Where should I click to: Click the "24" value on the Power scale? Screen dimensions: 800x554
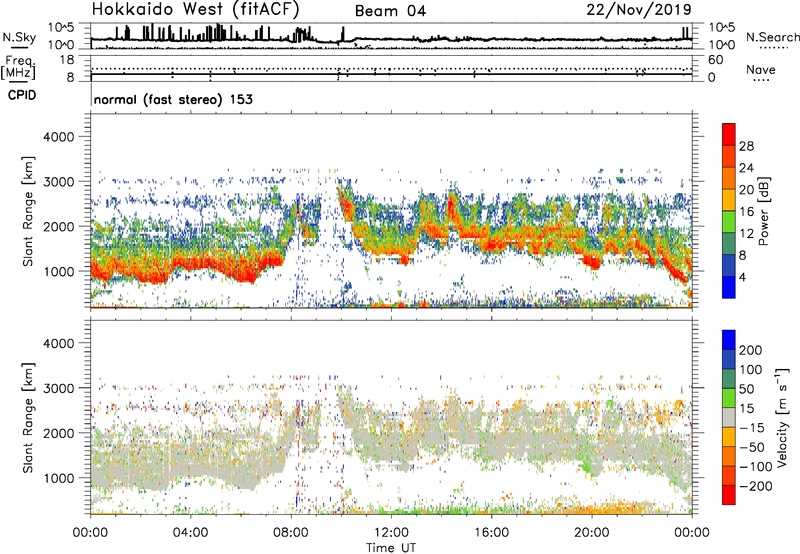coord(746,168)
